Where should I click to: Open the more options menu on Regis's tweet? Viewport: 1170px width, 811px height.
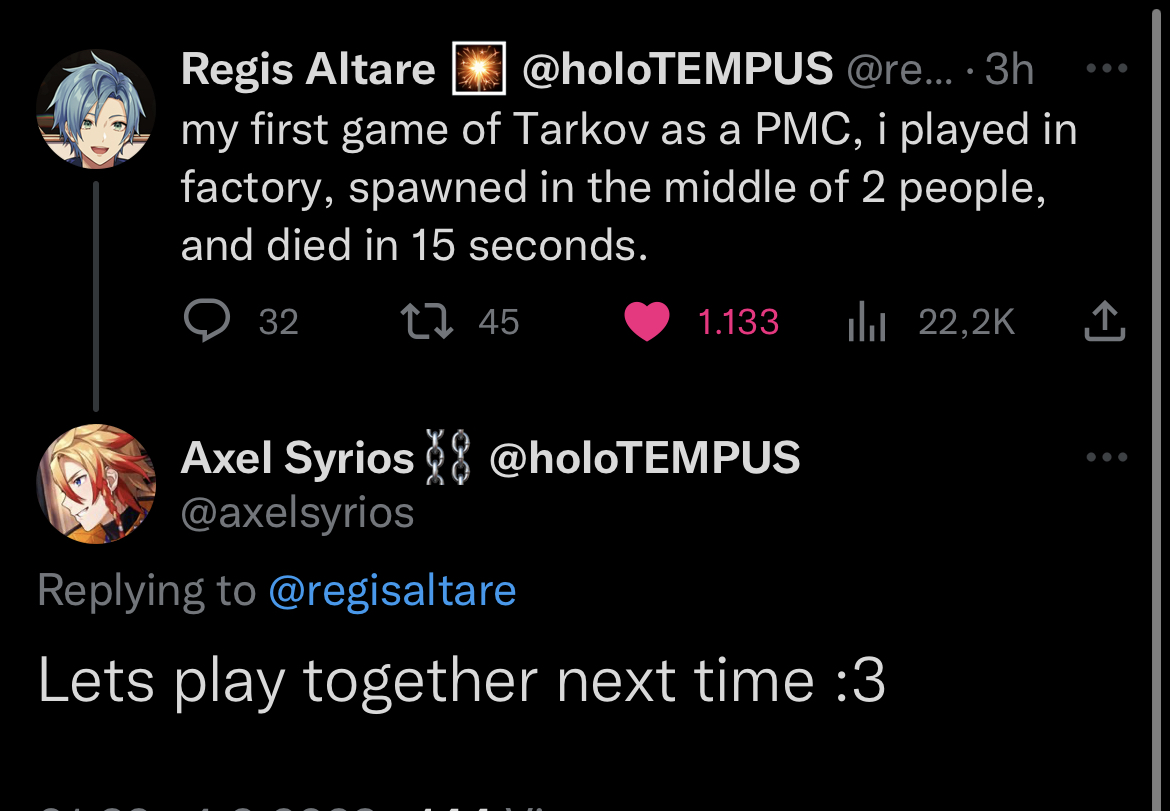pyautogui.click(x=1106, y=69)
